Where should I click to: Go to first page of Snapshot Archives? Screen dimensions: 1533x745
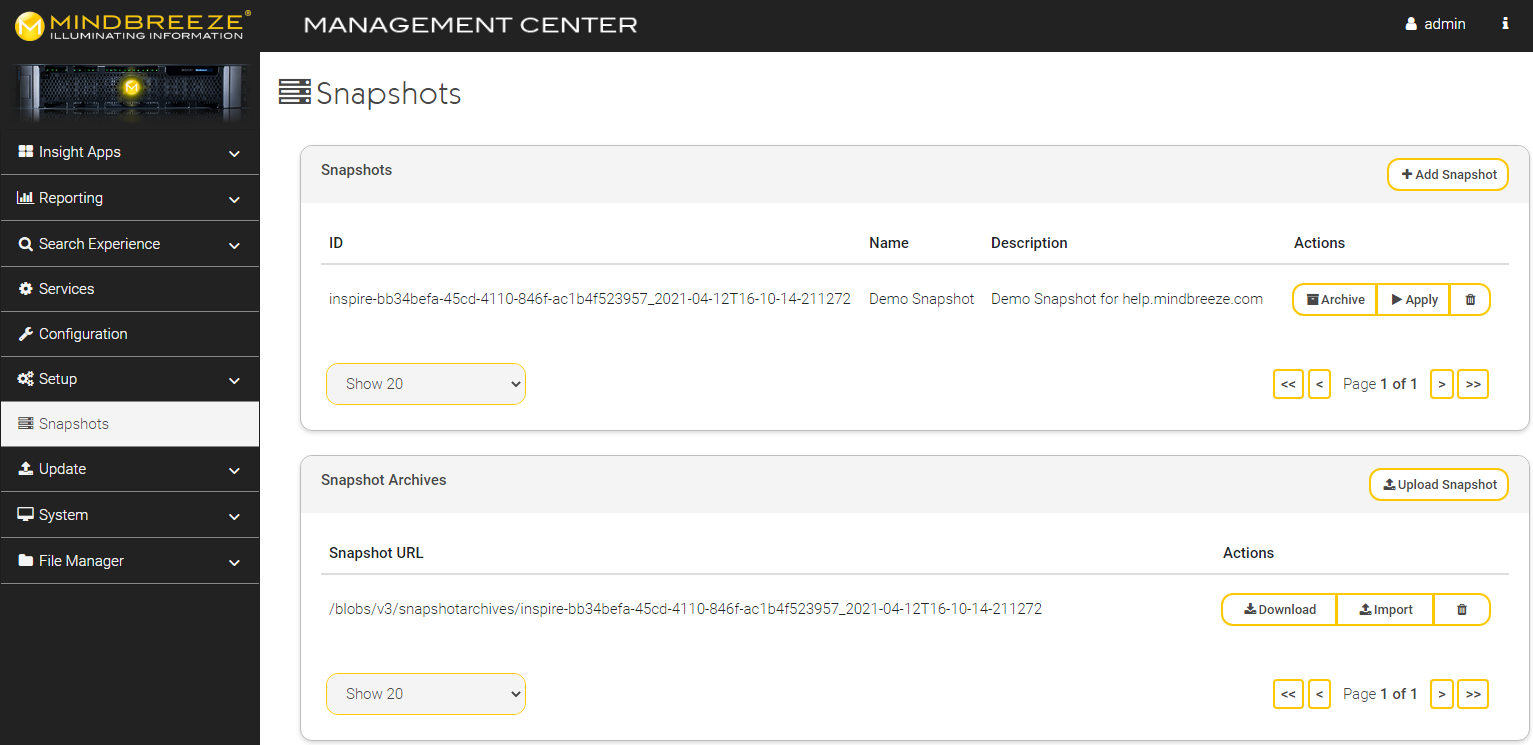click(1288, 694)
